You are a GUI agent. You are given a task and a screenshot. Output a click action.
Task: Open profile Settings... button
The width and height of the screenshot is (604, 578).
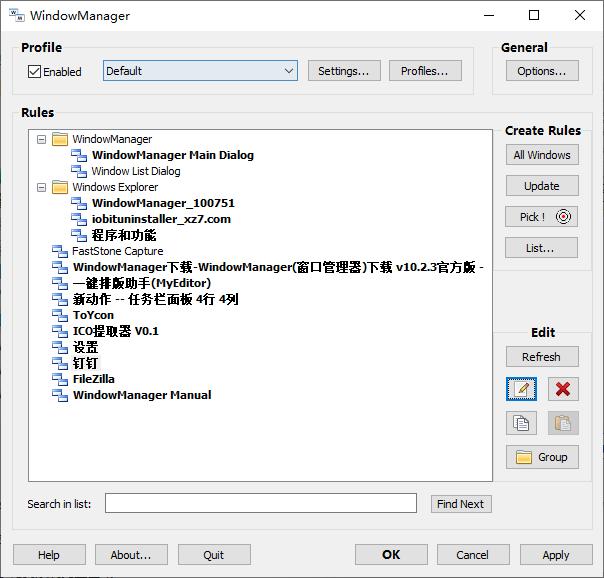[344, 71]
